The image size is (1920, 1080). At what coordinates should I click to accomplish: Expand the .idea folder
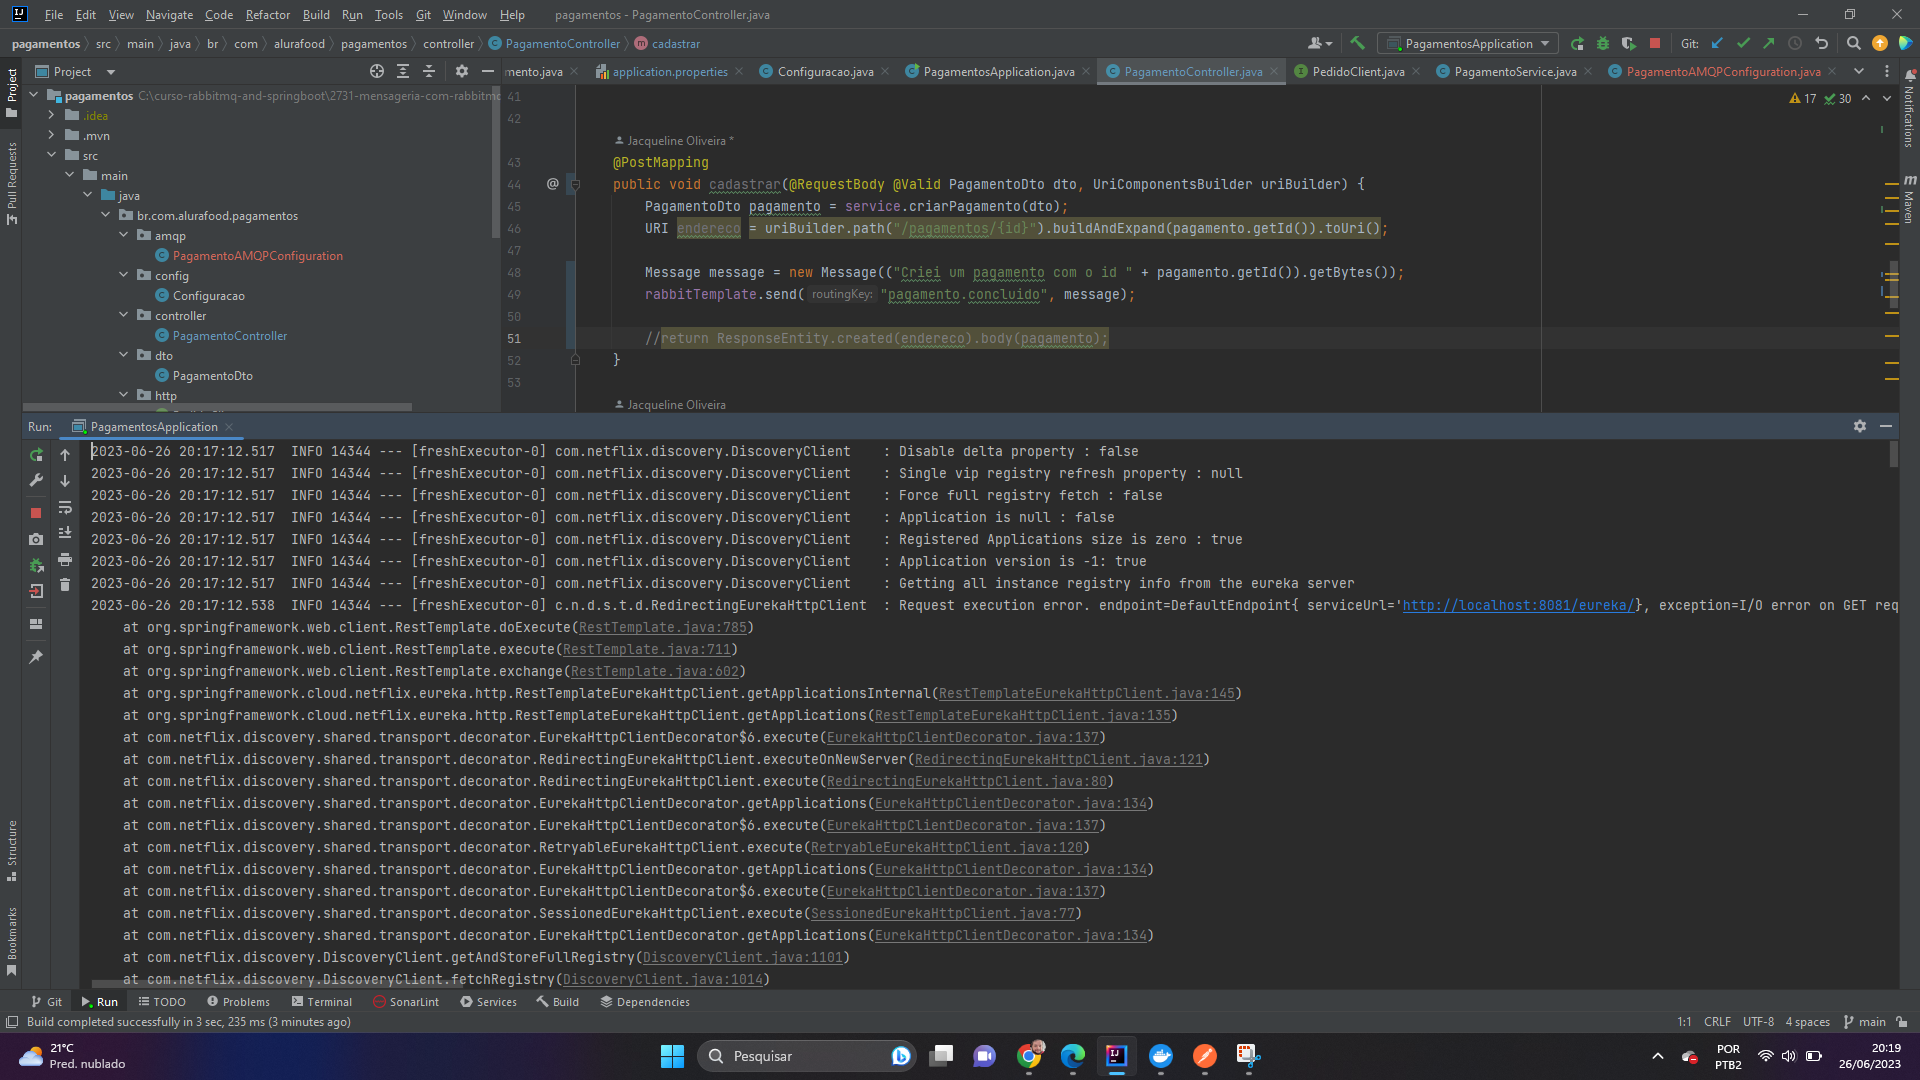pyautogui.click(x=52, y=115)
